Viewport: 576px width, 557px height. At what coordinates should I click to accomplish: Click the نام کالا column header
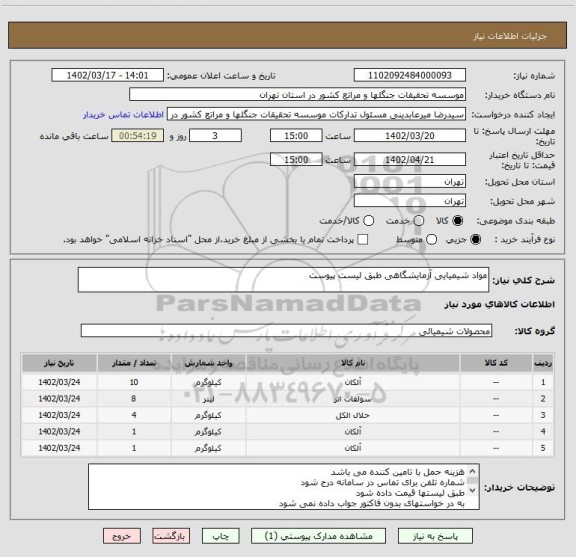click(x=353, y=363)
